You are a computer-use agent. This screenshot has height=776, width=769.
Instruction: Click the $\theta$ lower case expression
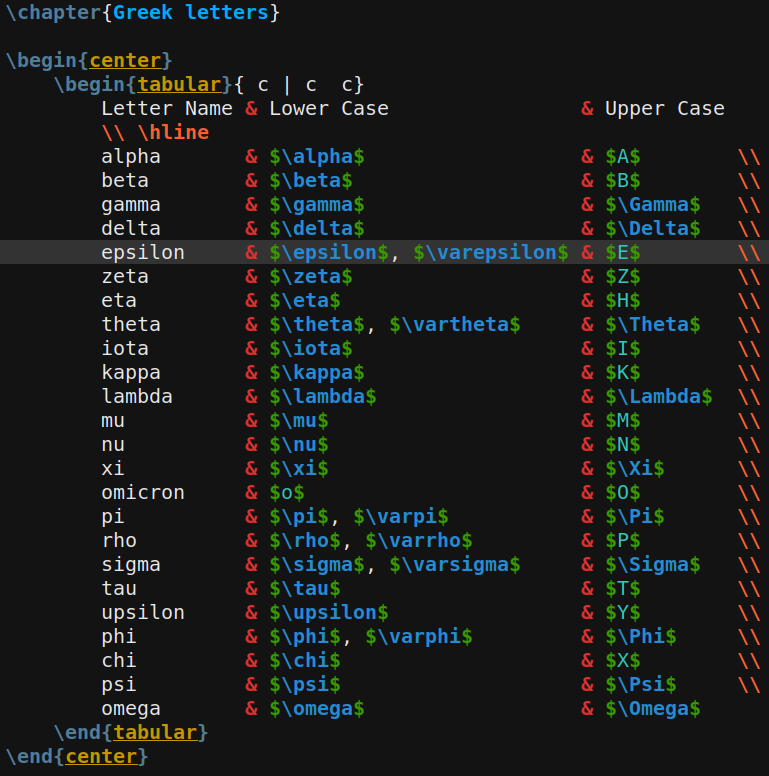(x=317, y=325)
